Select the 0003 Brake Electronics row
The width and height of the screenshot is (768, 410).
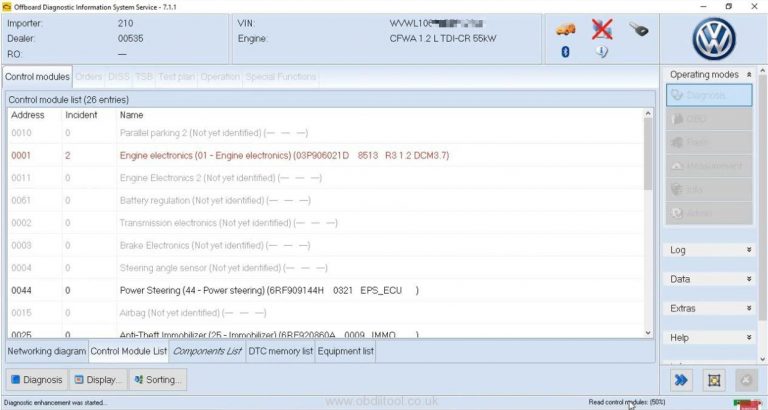pos(325,245)
